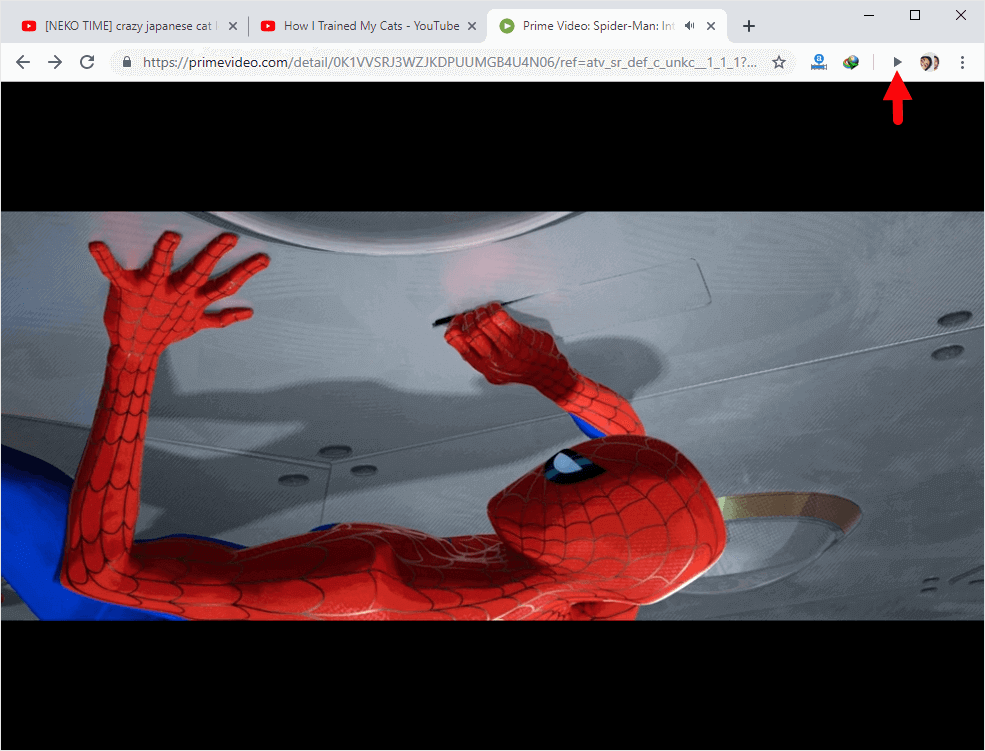This screenshot has width=985, height=751.
Task: Click the YouTube favicon on NEKO TIME tab
Action: 28,26
